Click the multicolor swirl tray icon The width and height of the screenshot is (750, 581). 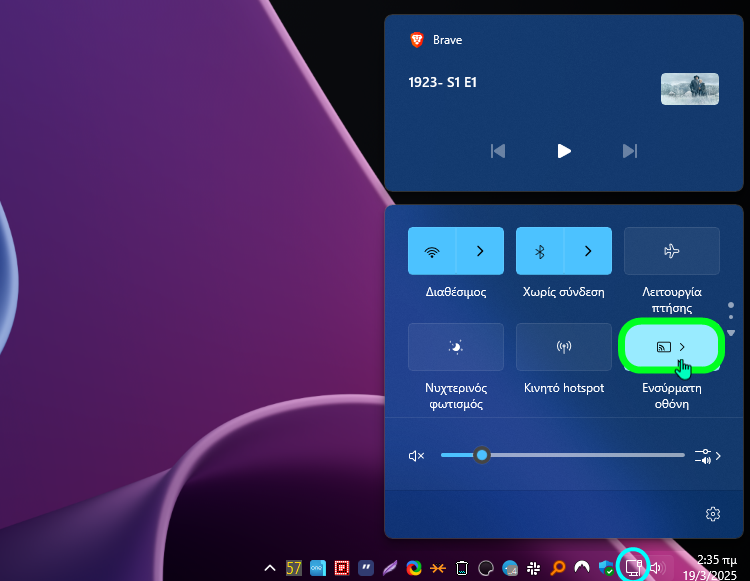click(x=414, y=568)
